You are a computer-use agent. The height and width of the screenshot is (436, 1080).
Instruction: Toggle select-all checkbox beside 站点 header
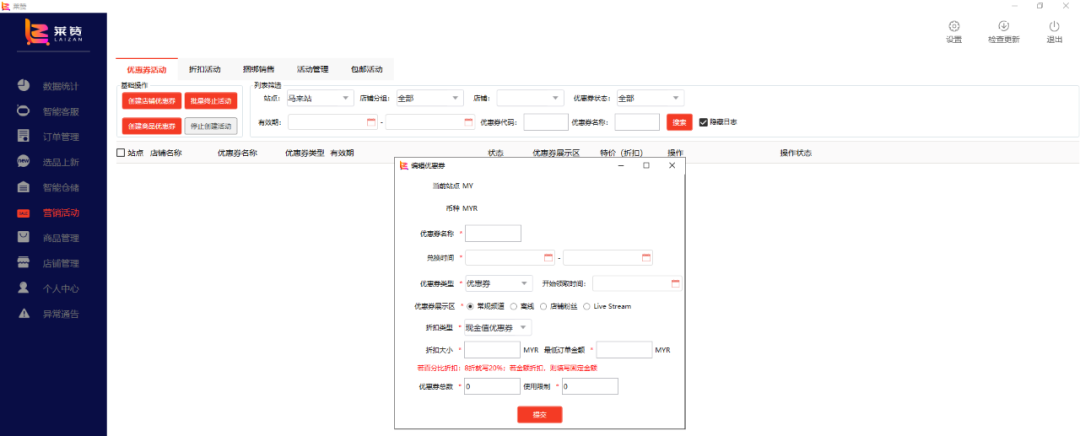[121, 153]
